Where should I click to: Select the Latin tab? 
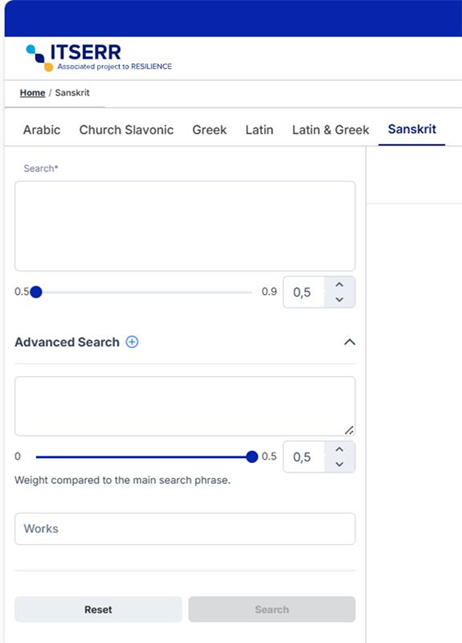click(259, 130)
